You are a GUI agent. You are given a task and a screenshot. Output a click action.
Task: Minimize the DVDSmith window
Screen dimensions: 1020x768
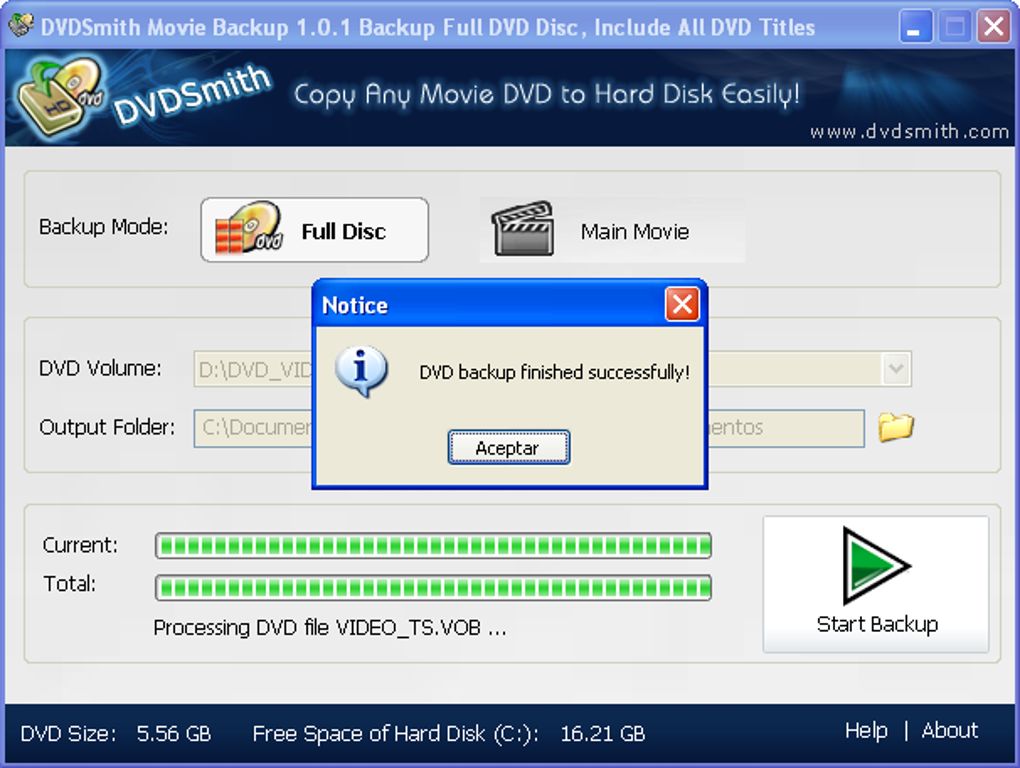915,27
